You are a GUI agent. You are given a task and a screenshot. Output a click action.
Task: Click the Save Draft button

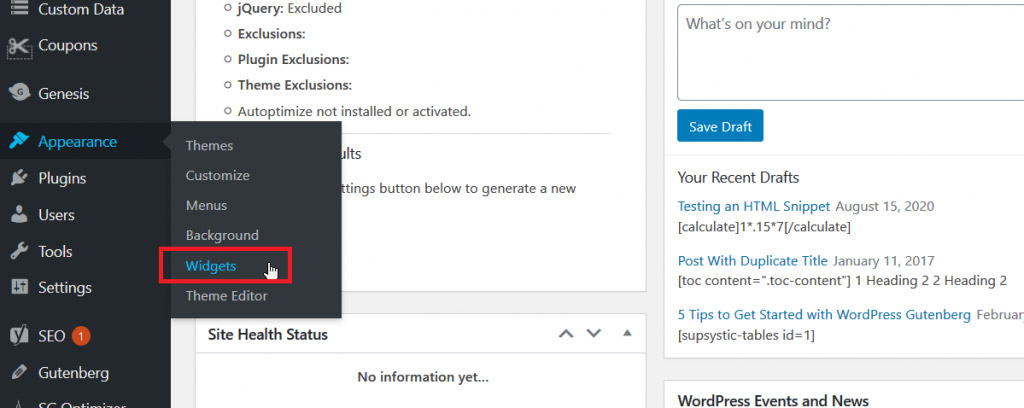[720, 126]
